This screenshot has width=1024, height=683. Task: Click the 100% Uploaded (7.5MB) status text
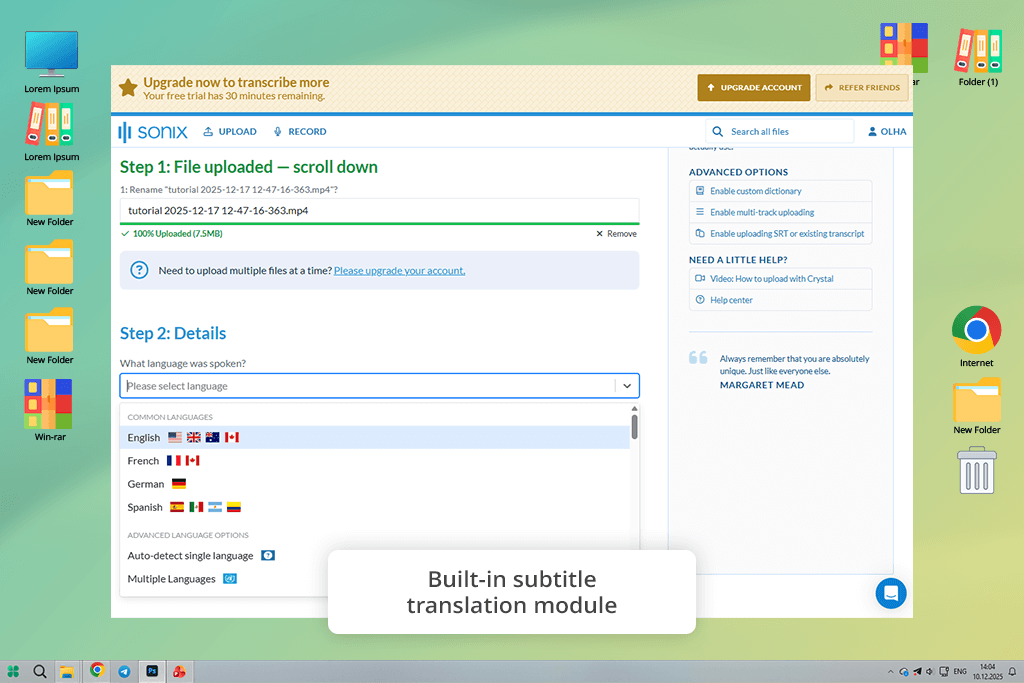point(178,234)
